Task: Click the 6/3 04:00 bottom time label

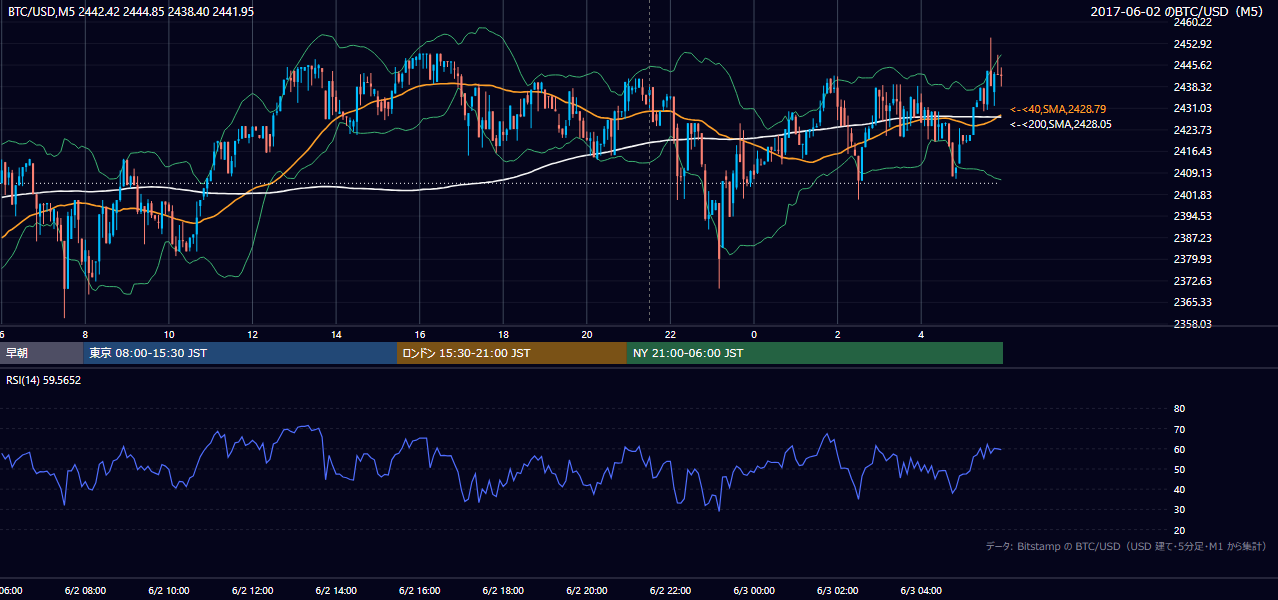Action: pyautogui.click(x=921, y=591)
